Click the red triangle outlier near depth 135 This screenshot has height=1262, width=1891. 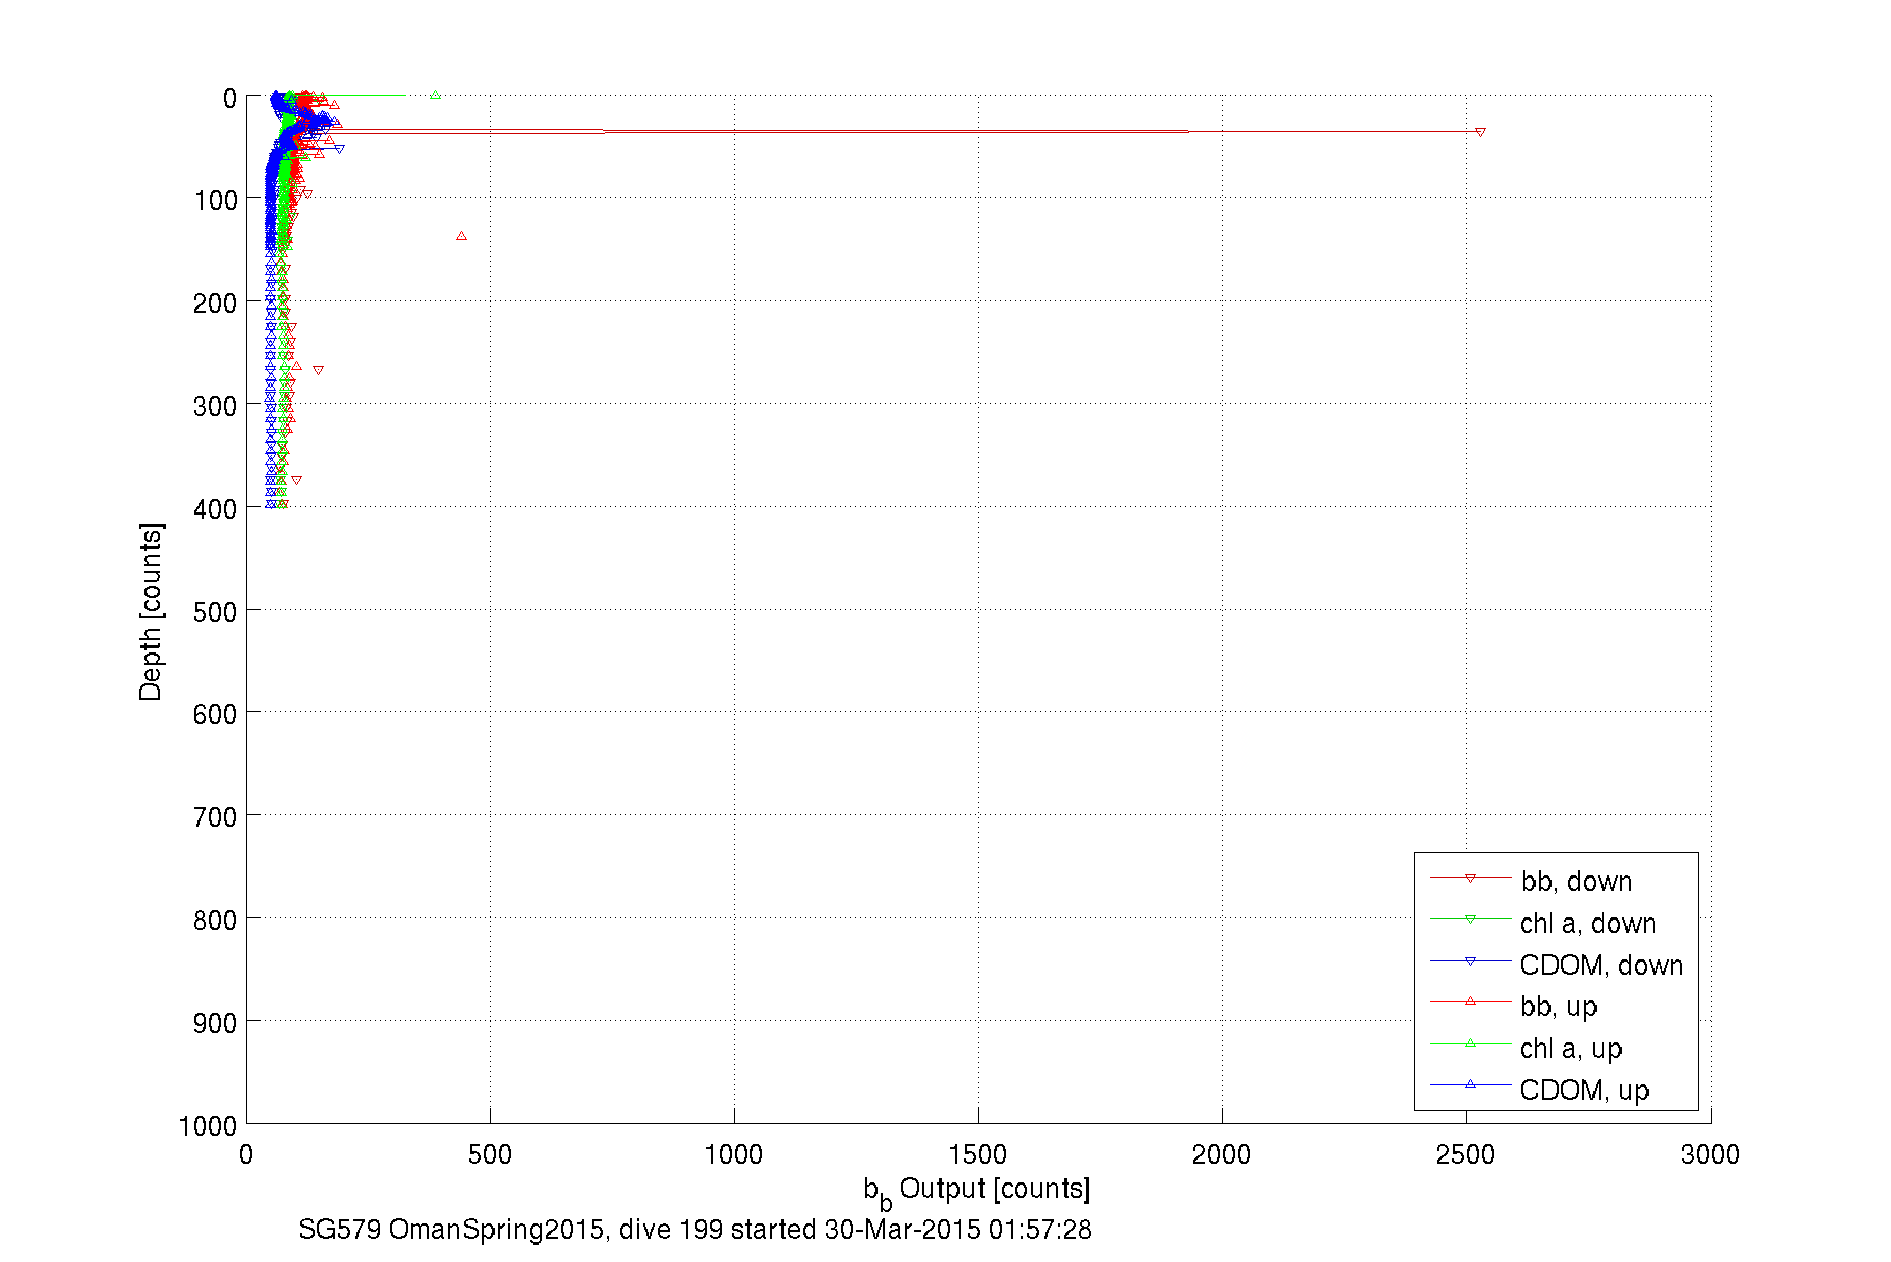461,236
